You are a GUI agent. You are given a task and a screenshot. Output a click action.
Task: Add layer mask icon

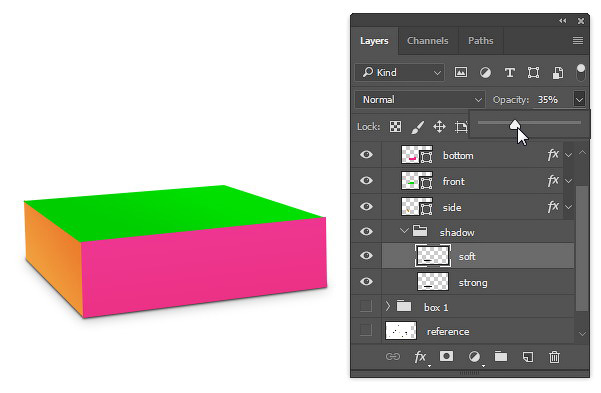pyautogui.click(x=446, y=357)
